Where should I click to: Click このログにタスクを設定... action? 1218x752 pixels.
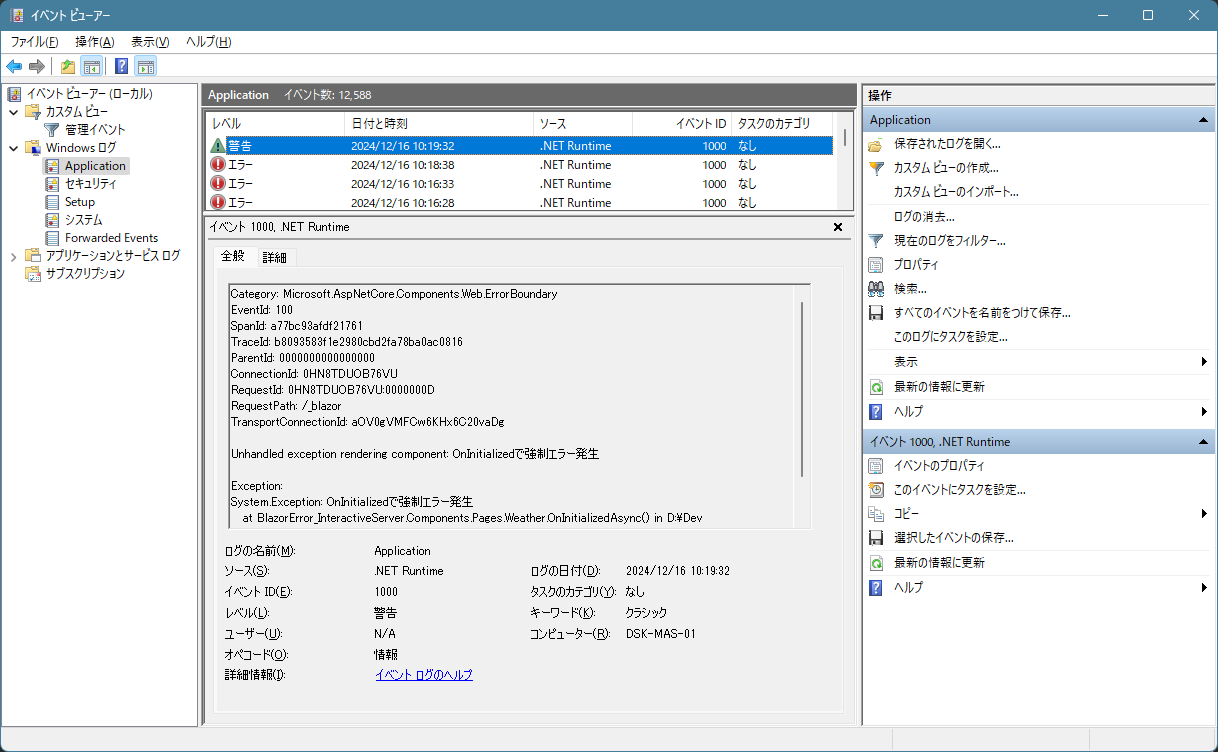pyautogui.click(x=951, y=337)
